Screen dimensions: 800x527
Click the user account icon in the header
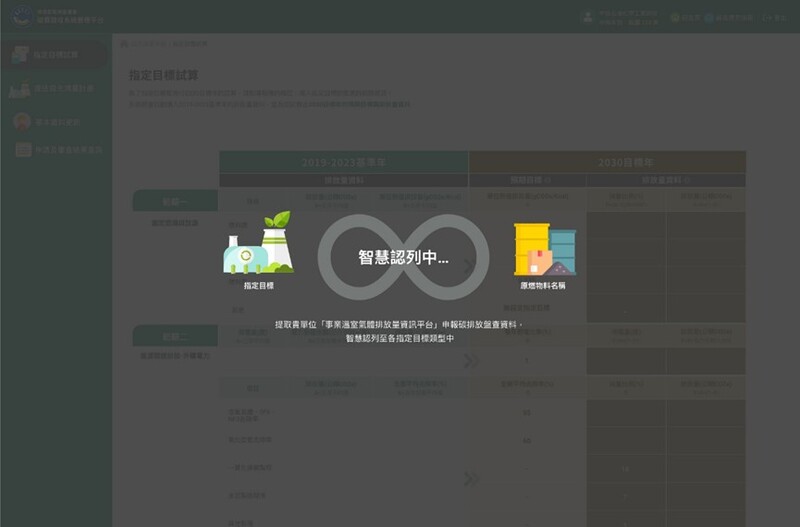tap(587, 17)
